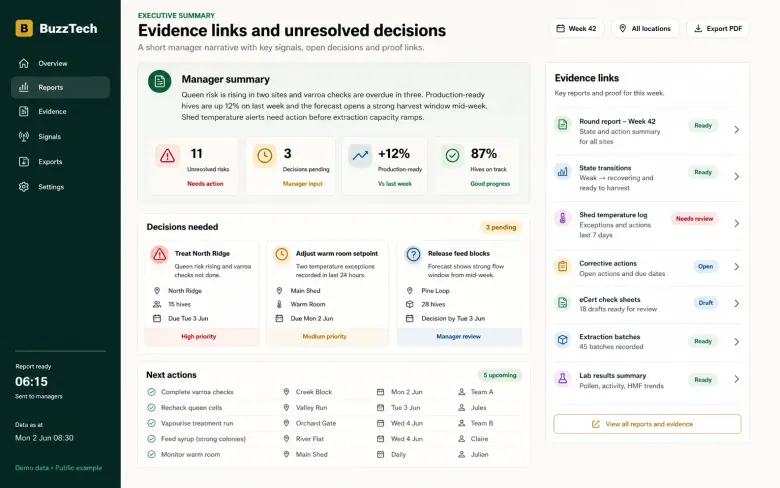The width and height of the screenshot is (780, 488).
Task: Click the 15 hives people icon
Action: pyautogui.click(x=157, y=304)
